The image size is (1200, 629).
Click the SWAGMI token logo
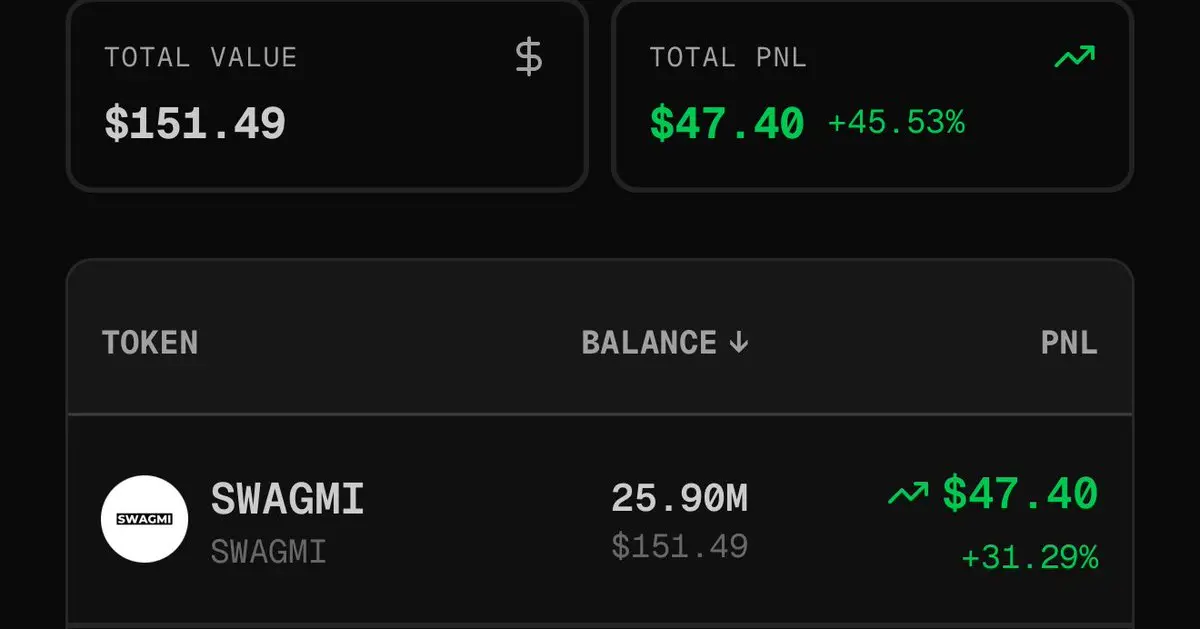(144, 519)
